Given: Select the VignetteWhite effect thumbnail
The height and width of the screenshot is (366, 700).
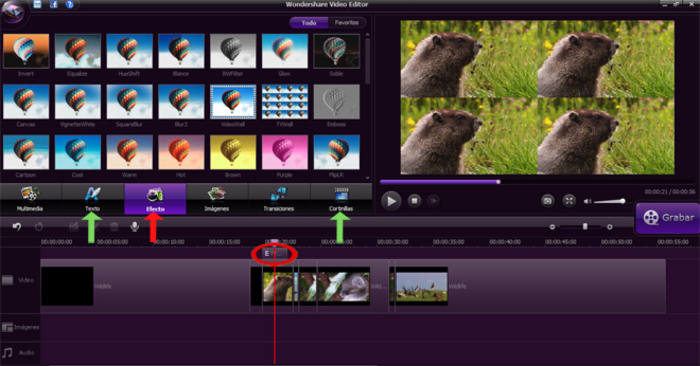Looking at the screenshot, I should pos(78,102).
